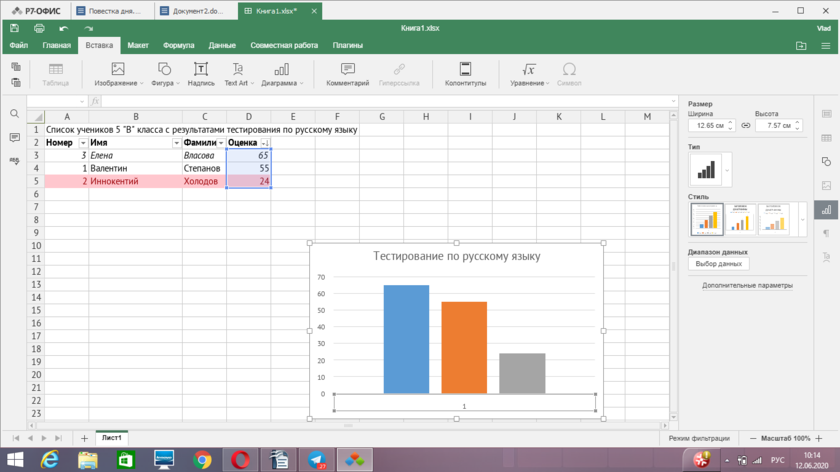
Task: Switch to the Формула ribbon tab
Action: pos(178,45)
